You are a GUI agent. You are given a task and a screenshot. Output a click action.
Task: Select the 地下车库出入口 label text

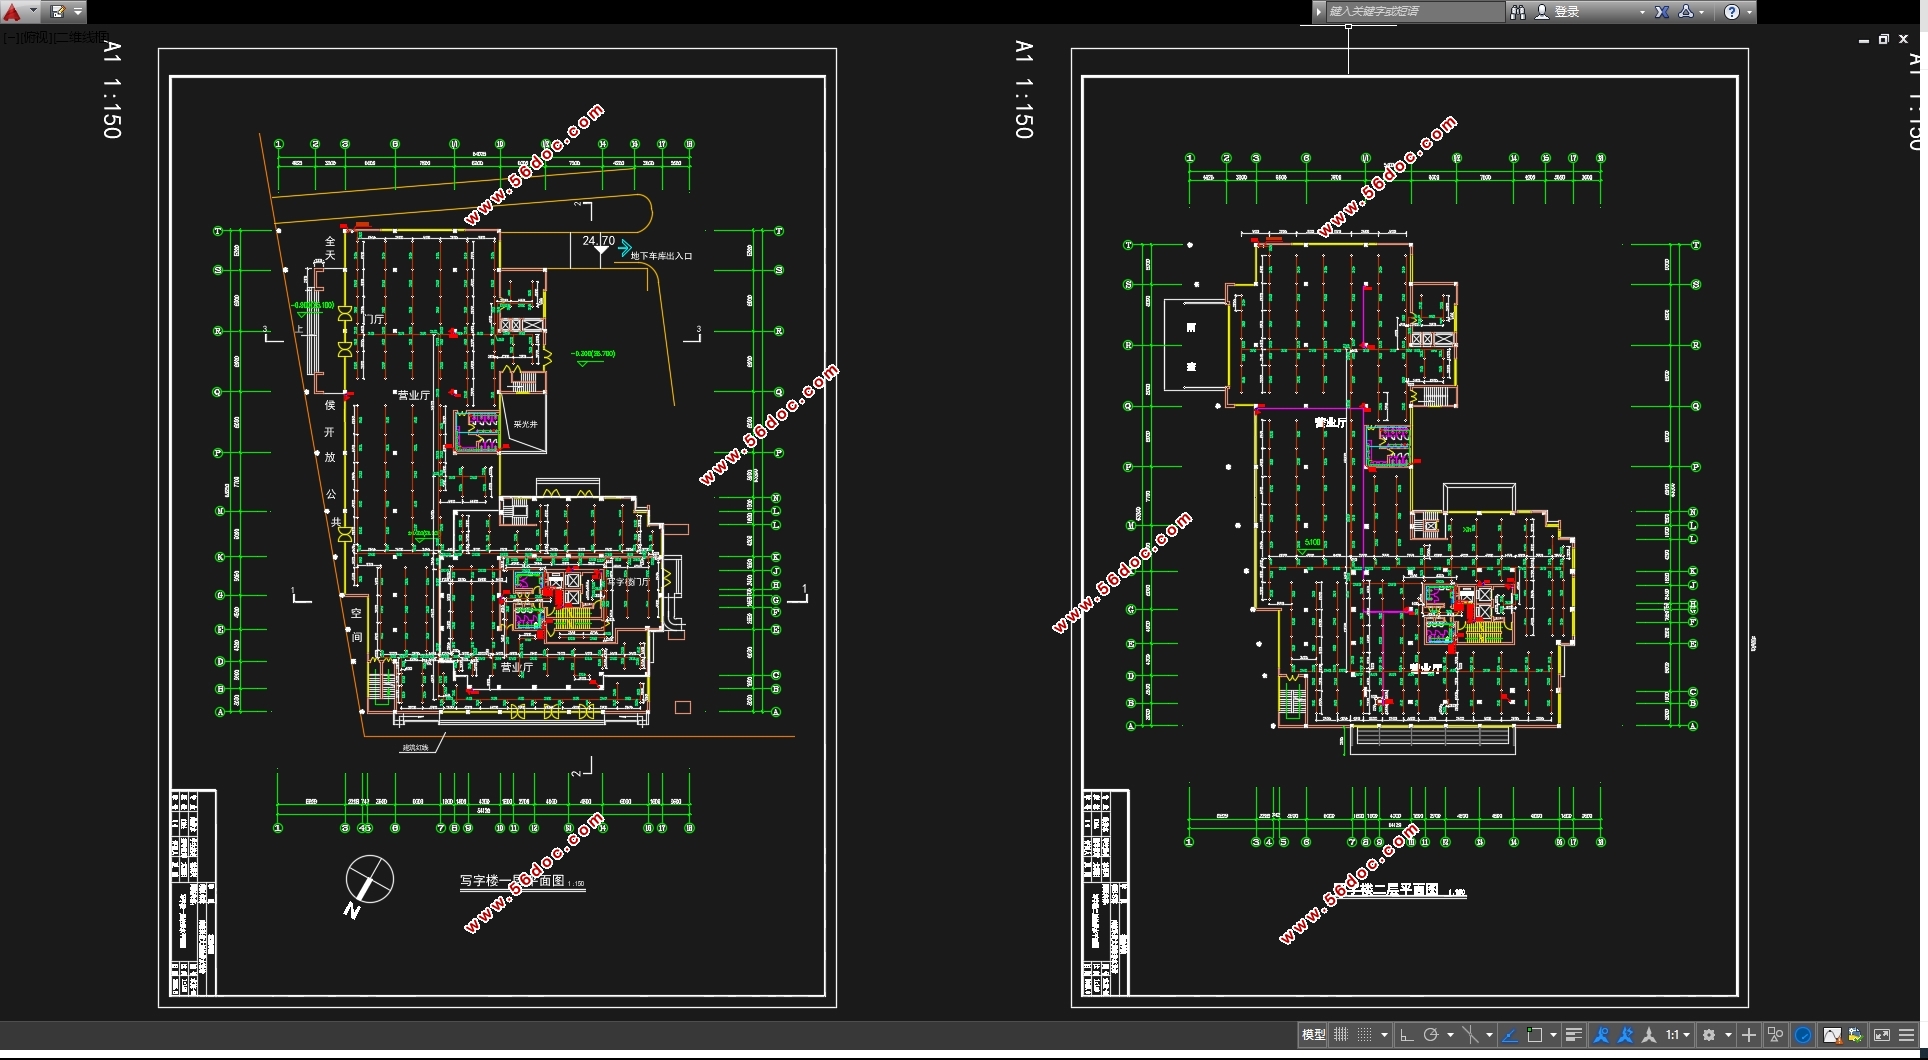661,256
